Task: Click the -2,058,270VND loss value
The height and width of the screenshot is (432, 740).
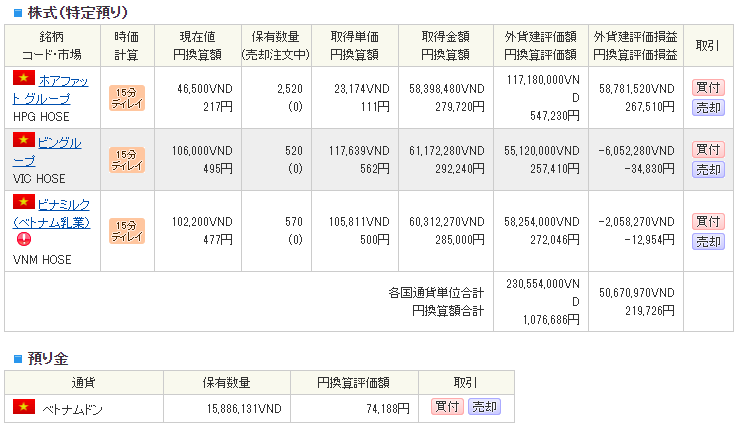Action: [x=636, y=222]
